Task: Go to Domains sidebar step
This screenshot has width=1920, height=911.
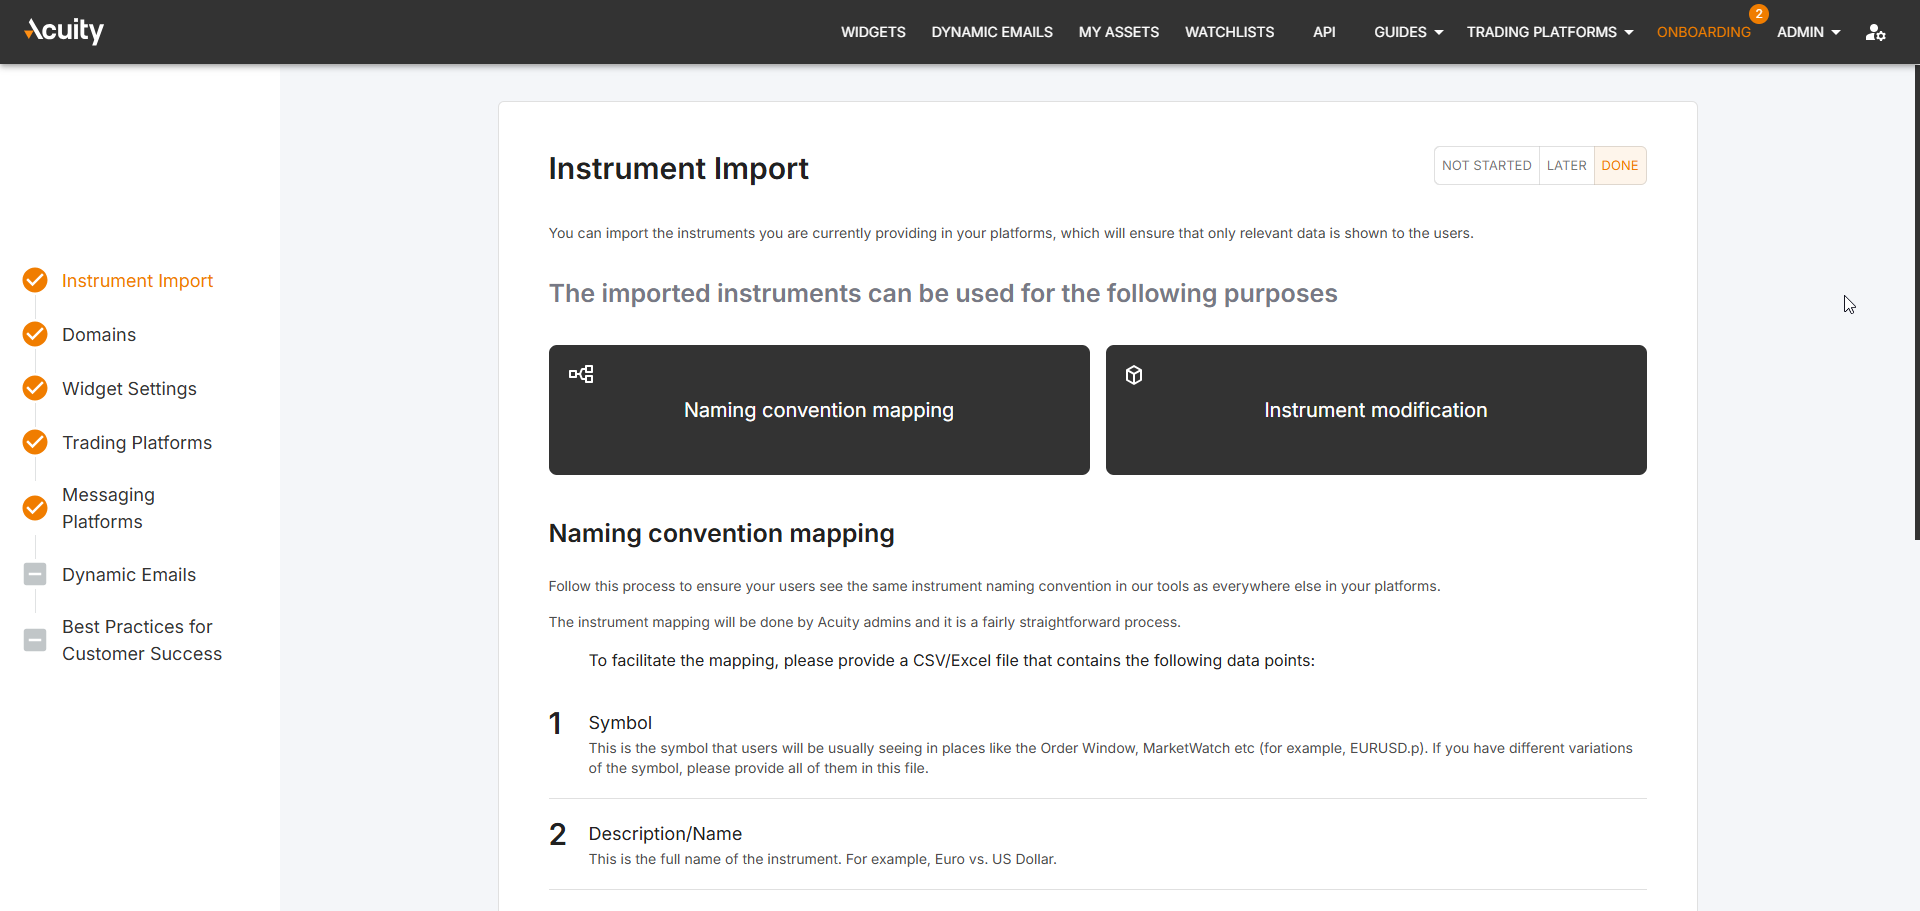Action: 99,335
